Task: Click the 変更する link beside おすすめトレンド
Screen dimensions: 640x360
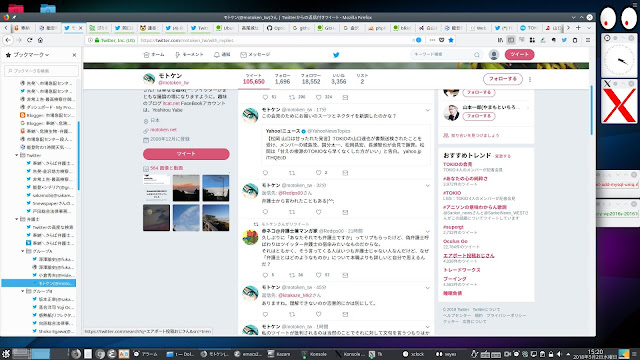Action: [x=502, y=156]
